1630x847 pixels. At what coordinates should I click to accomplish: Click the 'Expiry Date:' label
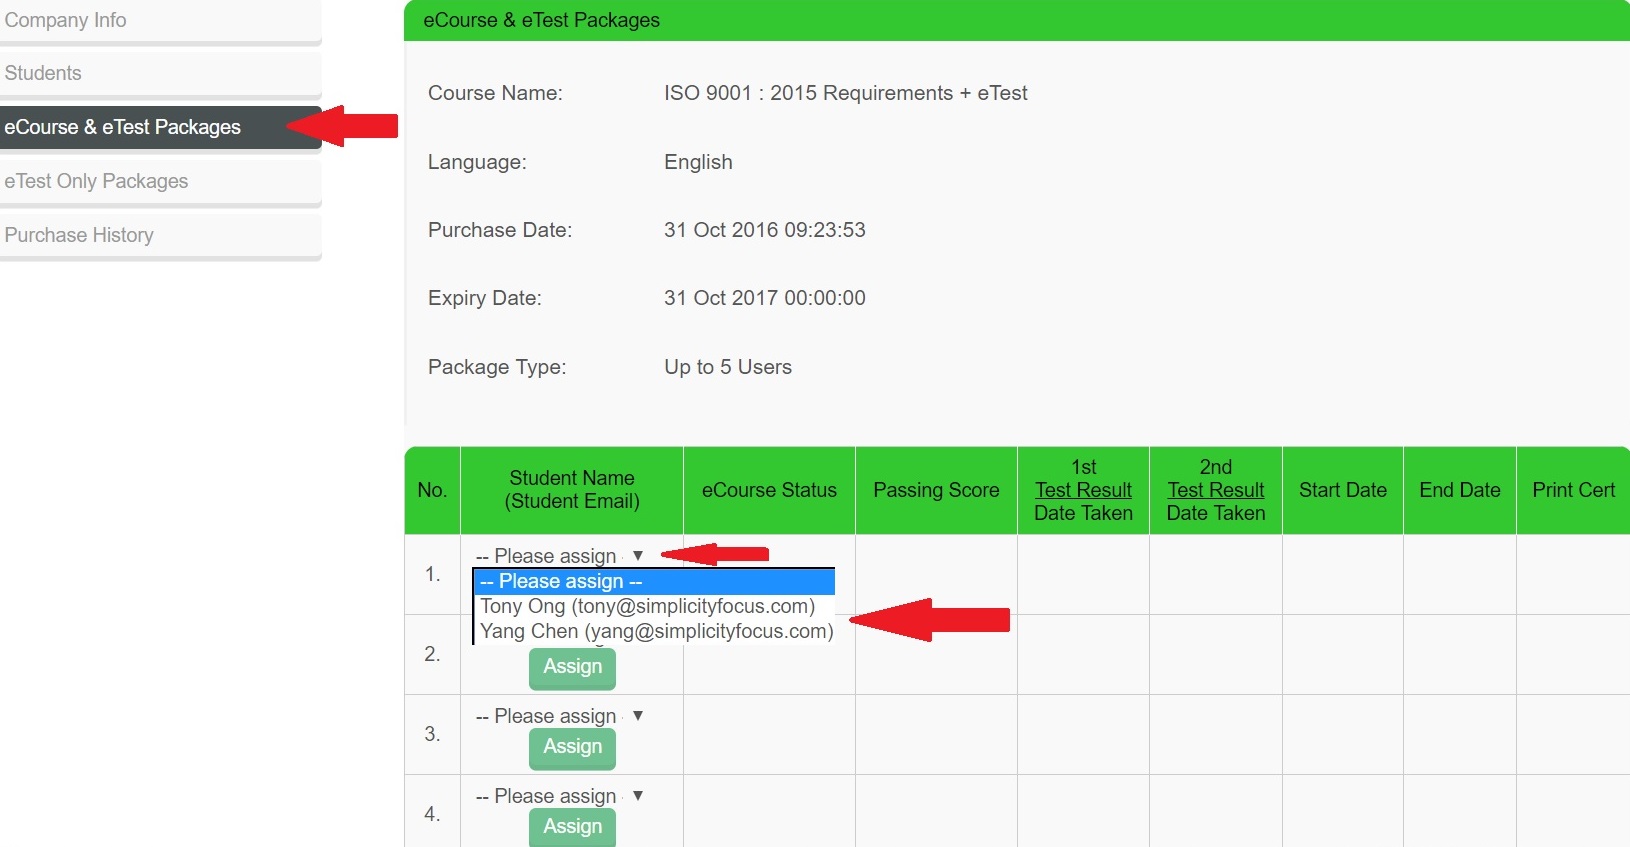tap(485, 298)
